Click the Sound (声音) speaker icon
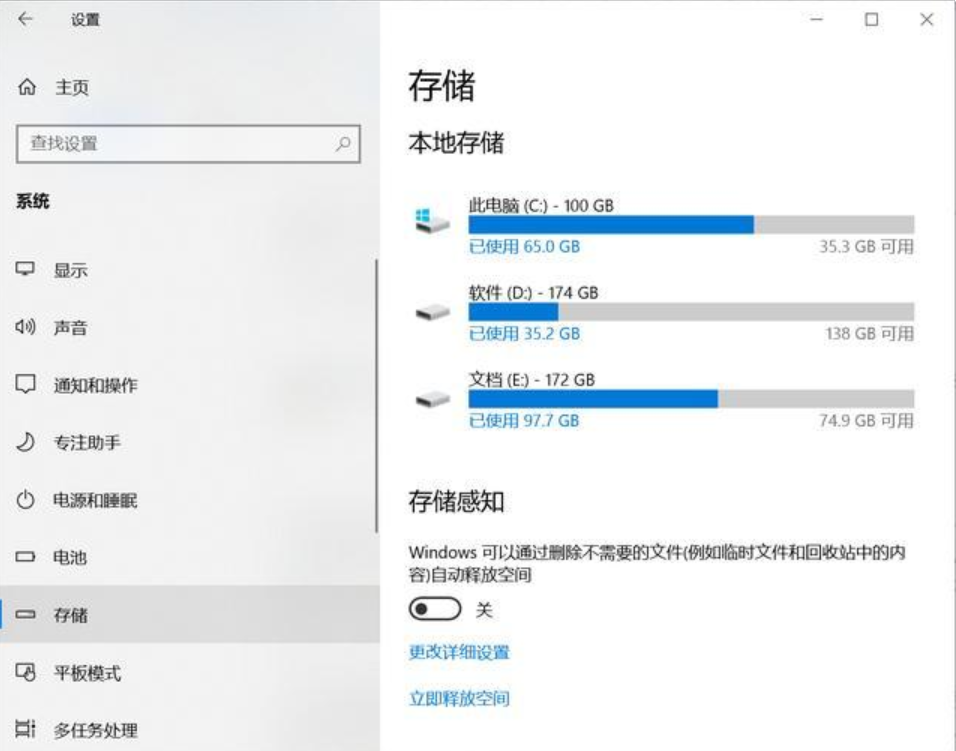The width and height of the screenshot is (956, 751). point(26,327)
